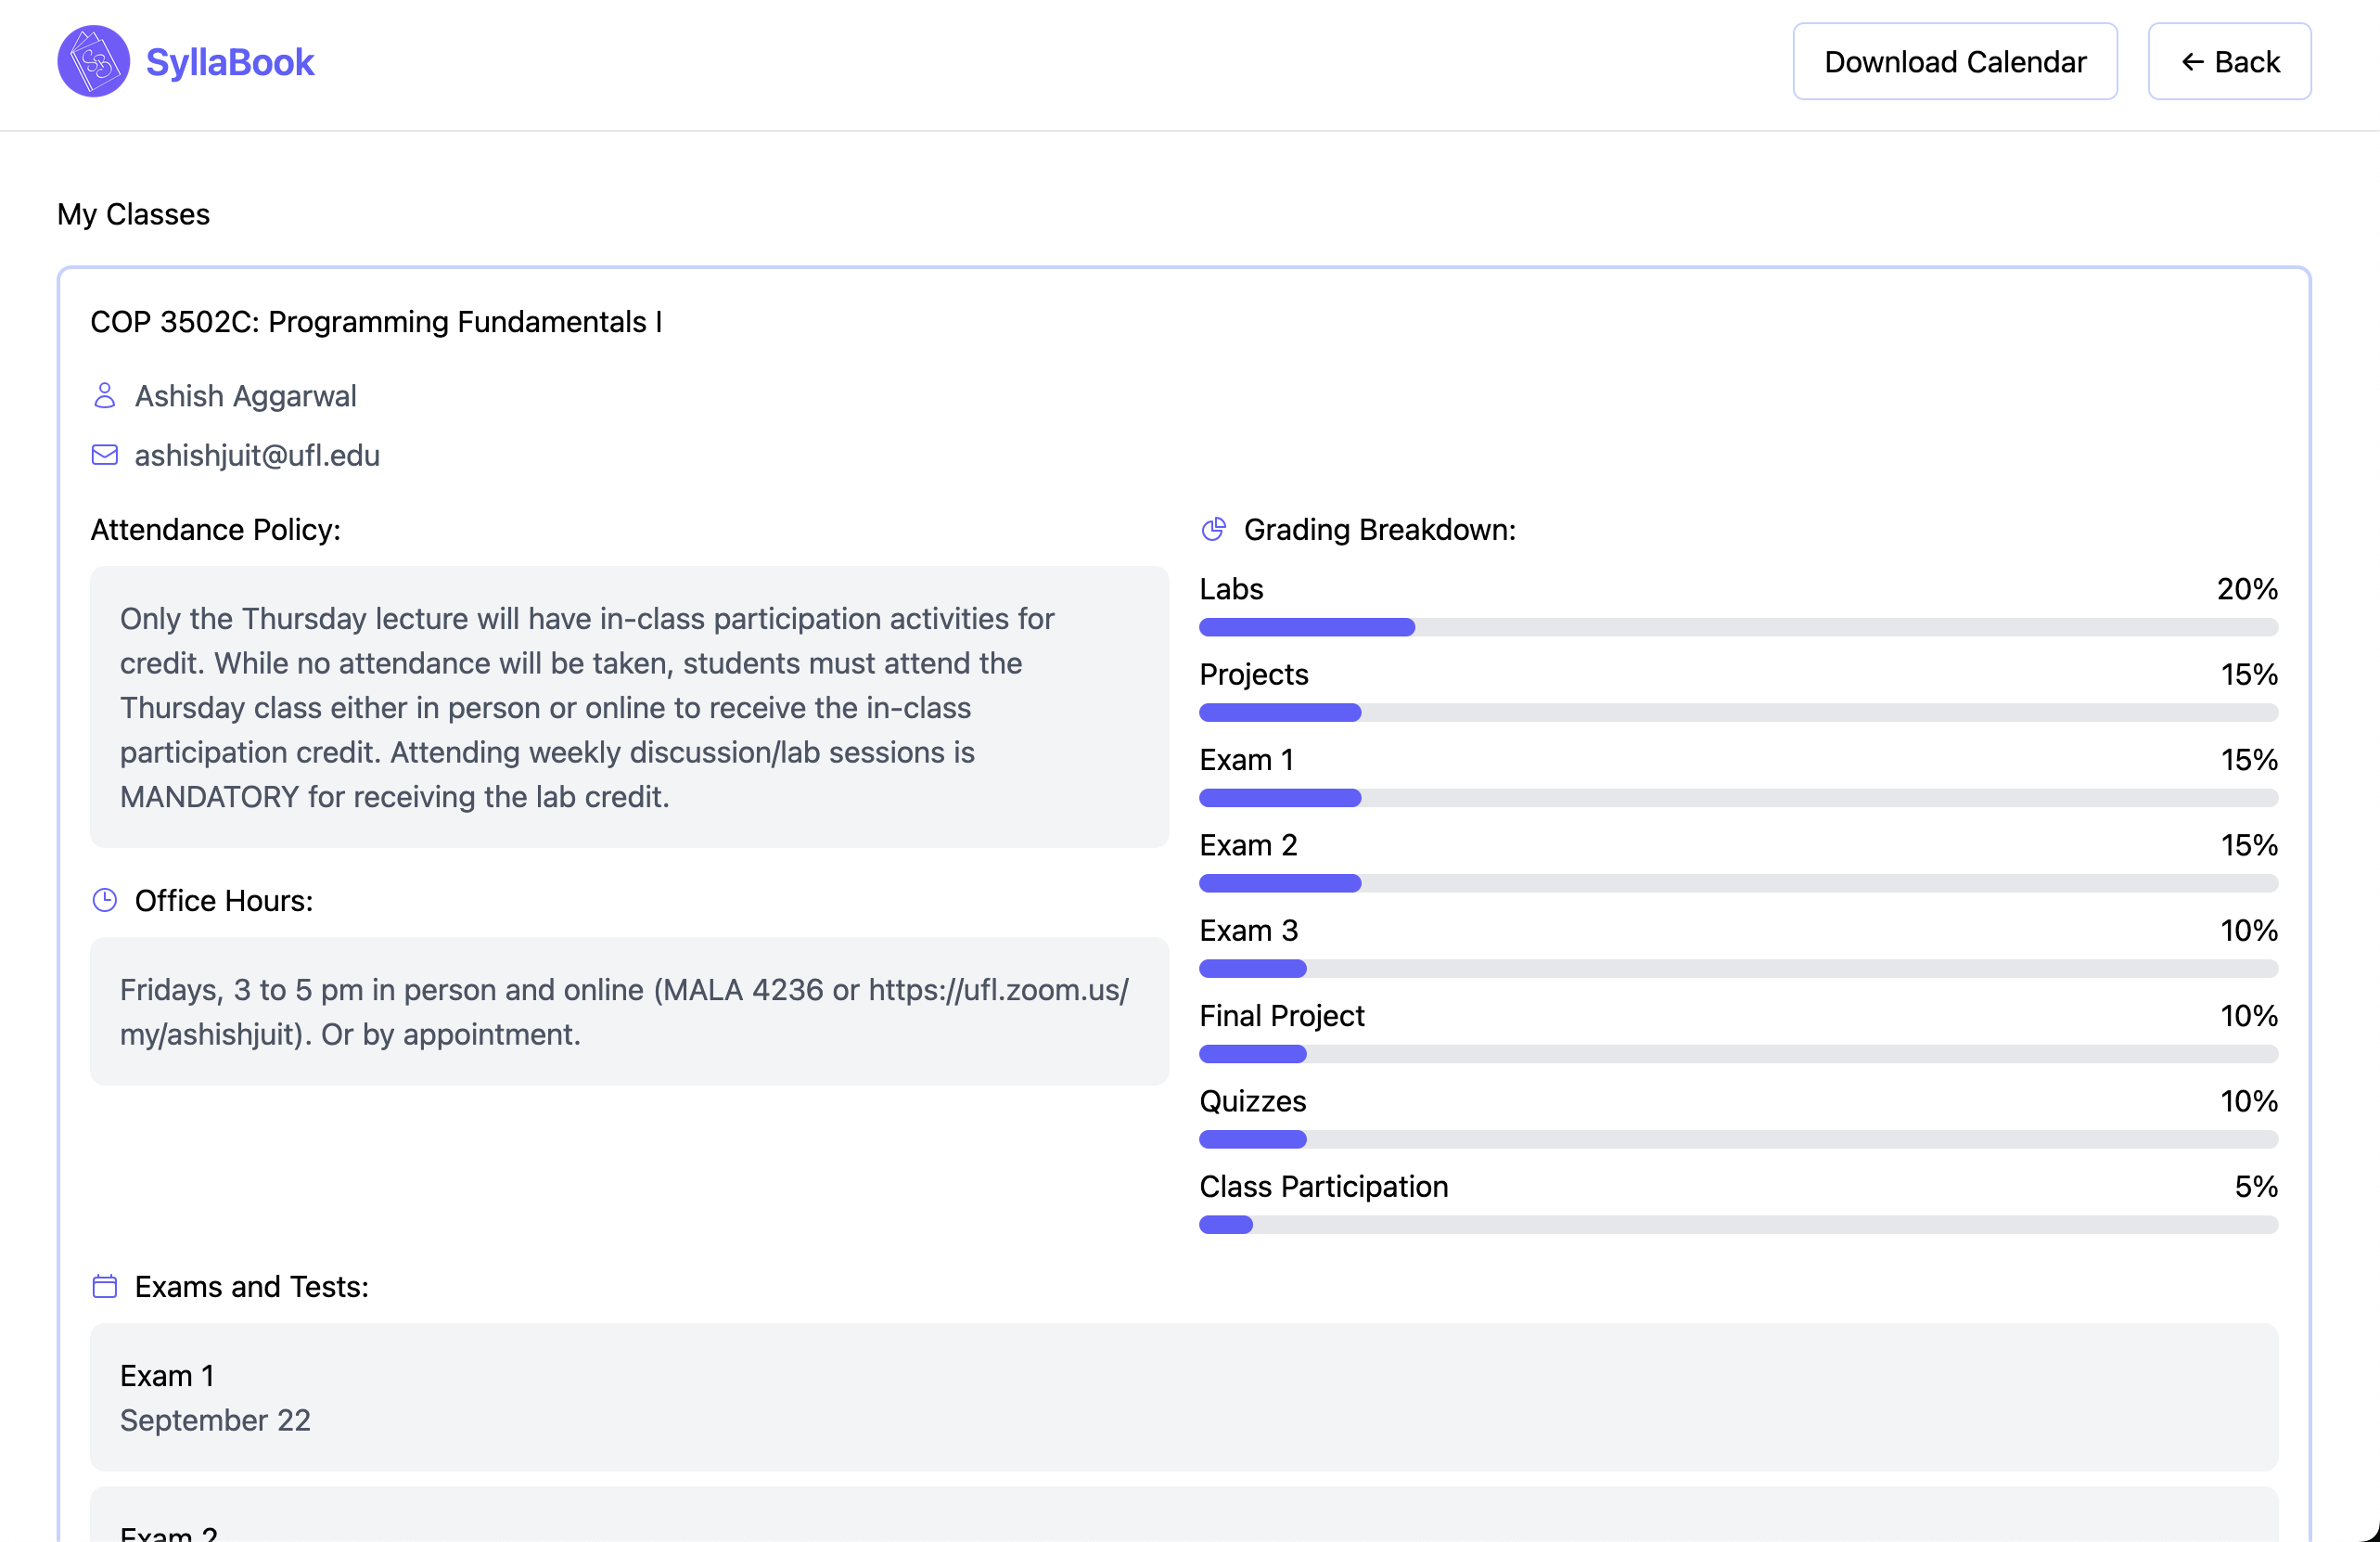This screenshot has width=2380, height=1542.
Task: Click the Grading Breakdown pie chart icon
Action: [x=1213, y=529]
